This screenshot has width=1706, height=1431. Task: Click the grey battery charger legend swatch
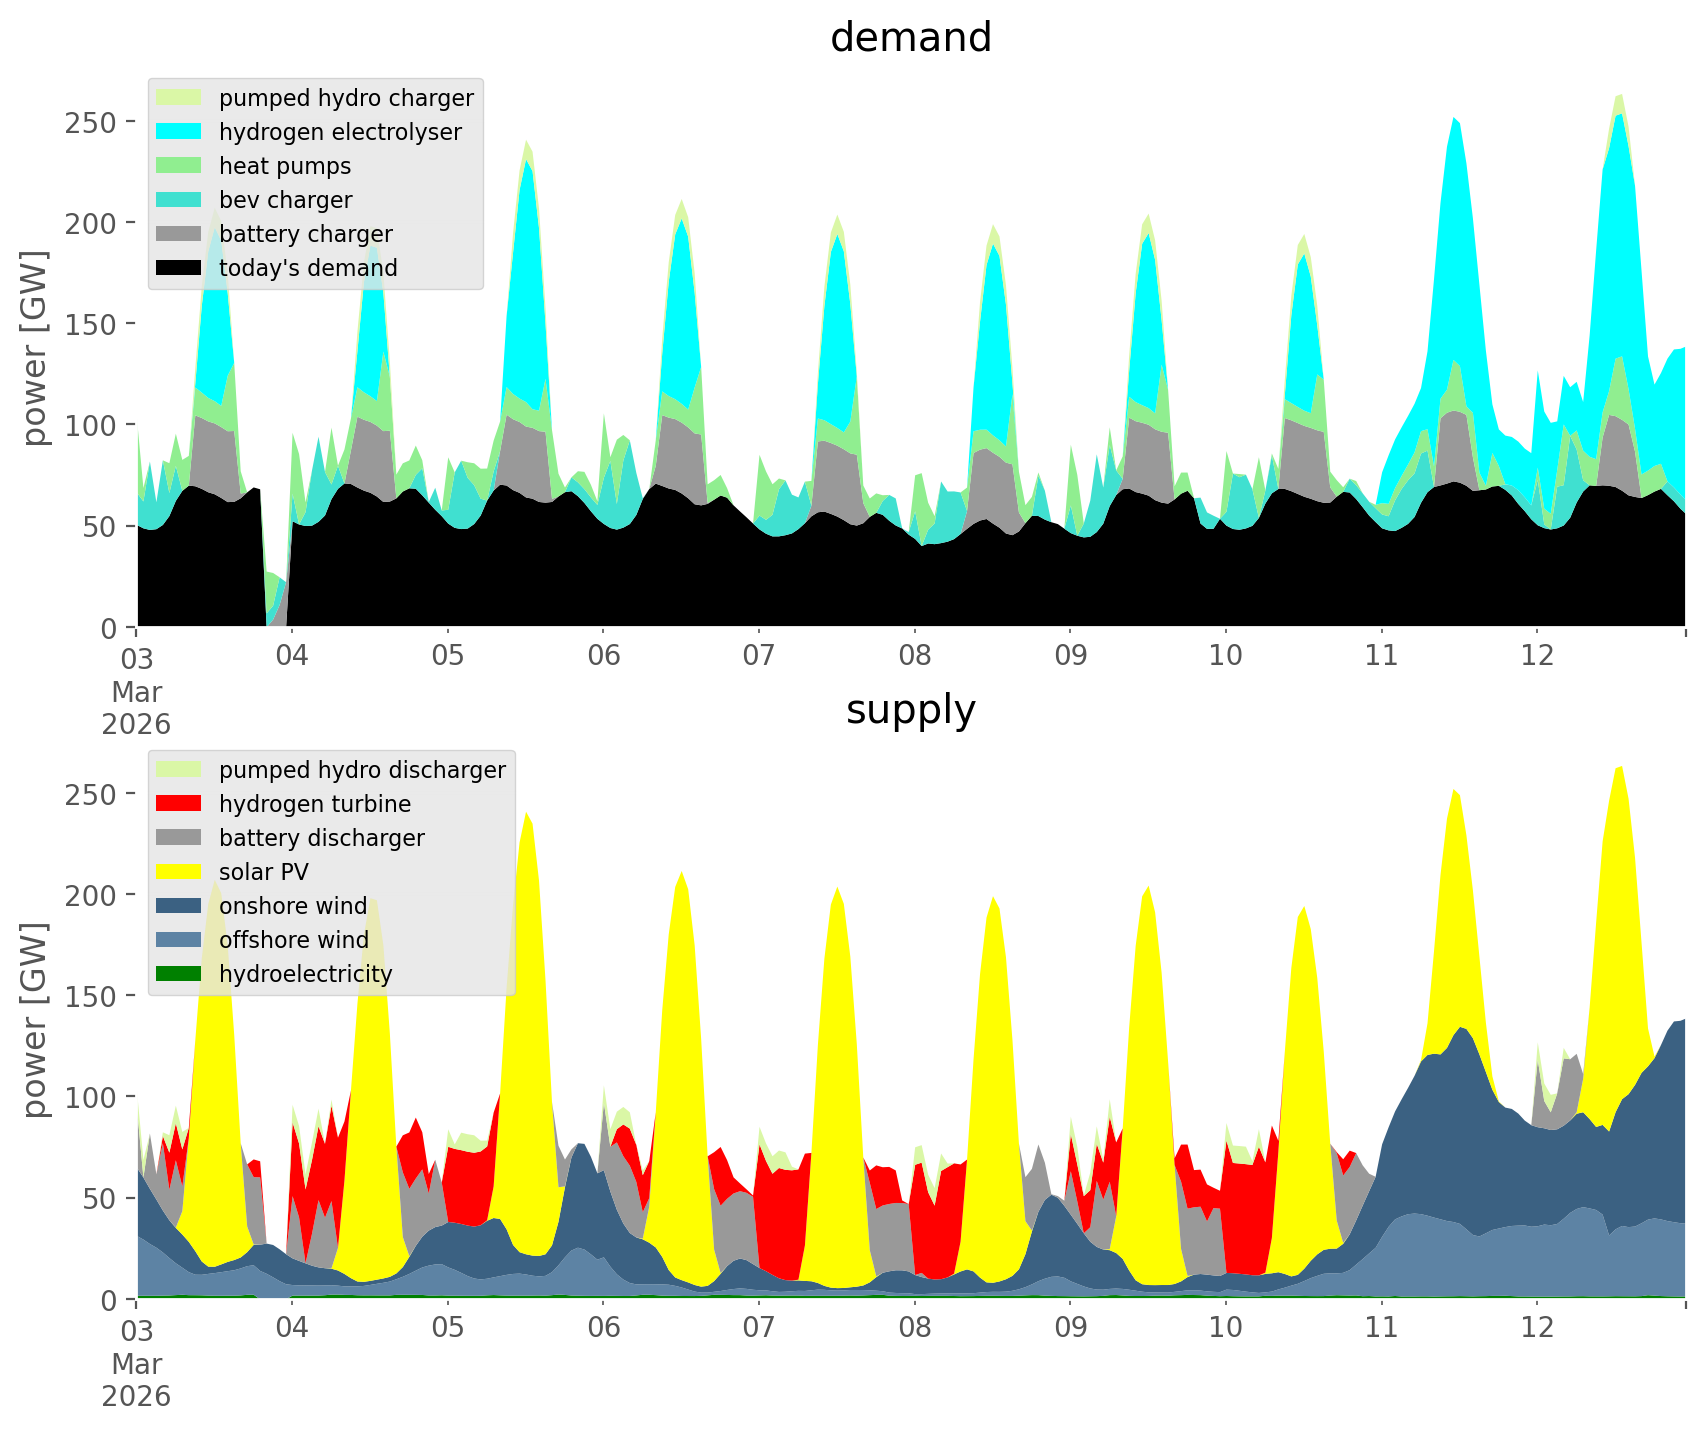click(179, 234)
